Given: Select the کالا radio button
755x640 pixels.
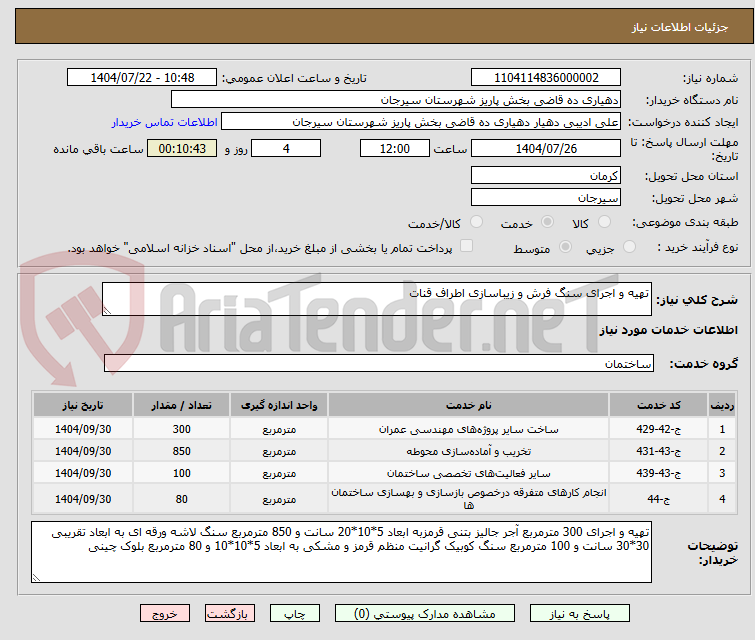Looking at the screenshot, I should (x=604, y=222).
